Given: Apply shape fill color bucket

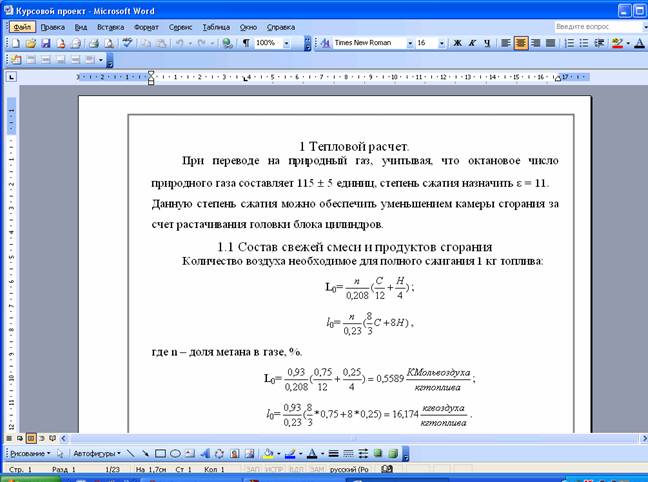Looking at the screenshot, I should (268, 453).
